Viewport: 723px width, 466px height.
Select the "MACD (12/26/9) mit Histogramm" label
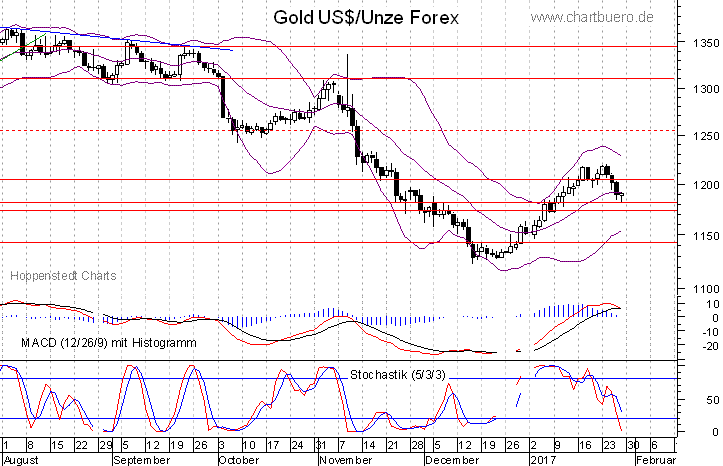pyautogui.click(x=109, y=343)
